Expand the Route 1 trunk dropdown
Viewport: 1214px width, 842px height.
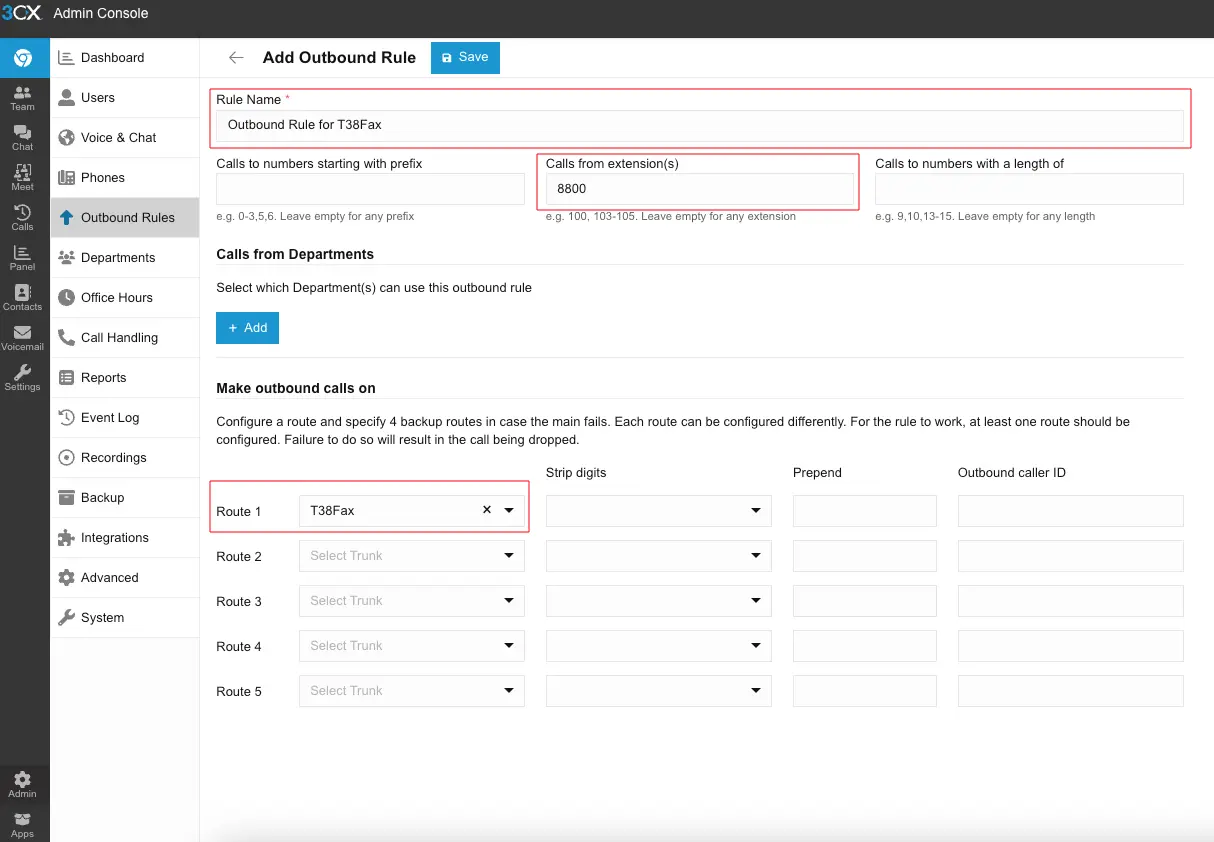509,511
